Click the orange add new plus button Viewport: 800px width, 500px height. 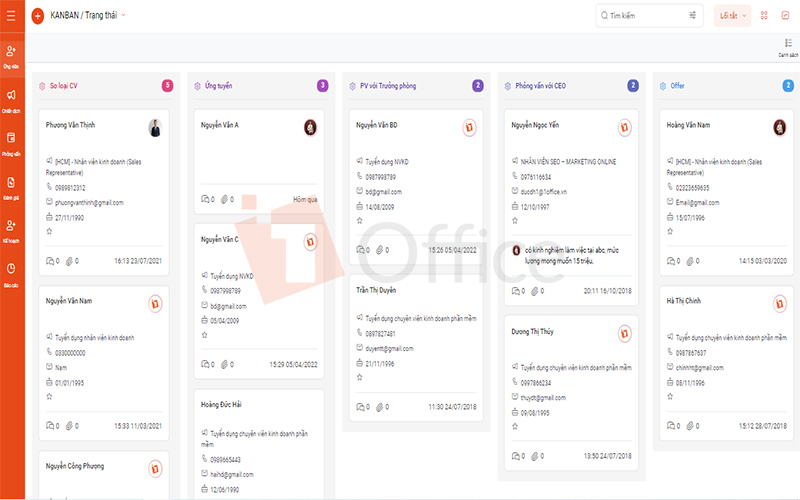pos(38,16)
